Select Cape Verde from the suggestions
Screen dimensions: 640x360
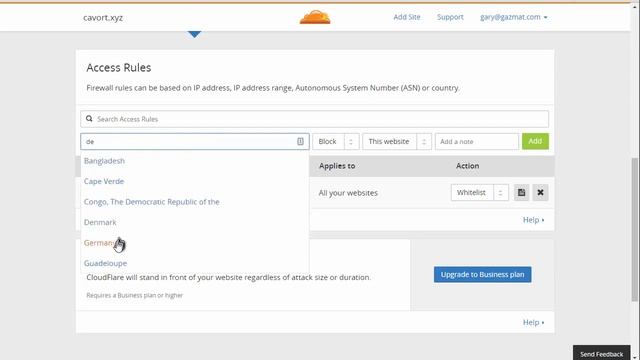pos(104,181)
